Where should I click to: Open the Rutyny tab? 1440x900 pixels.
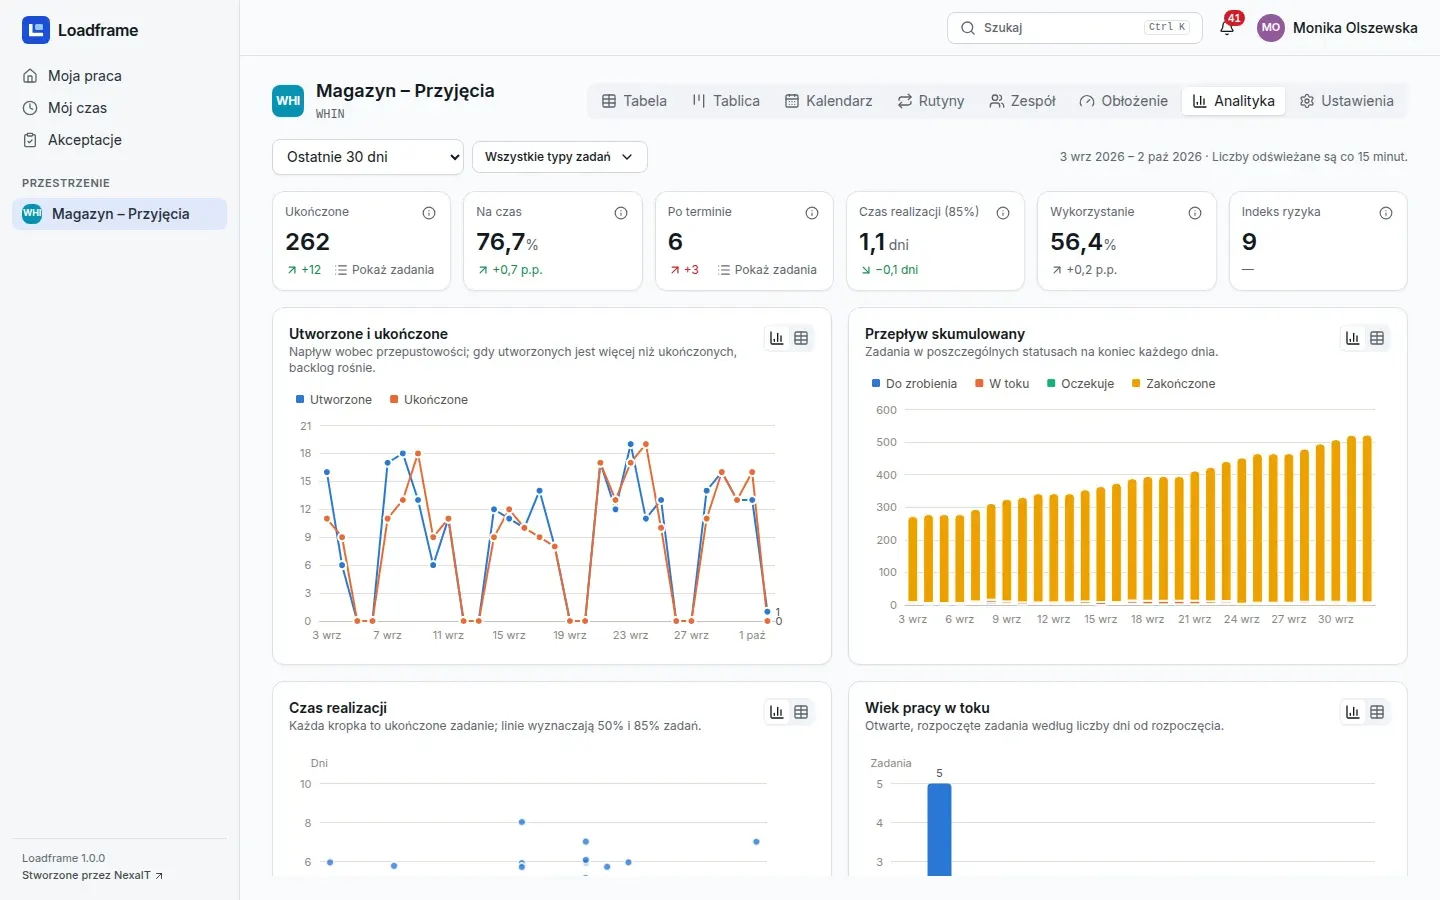931,101
